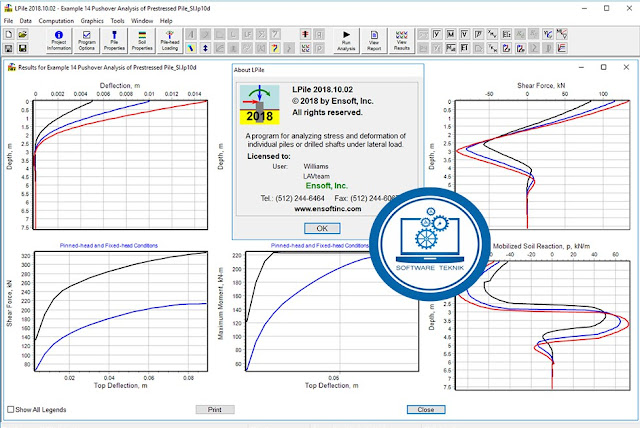Click the shear 'V' plot icon
640x428 pixels.
[x=464, y=34]
